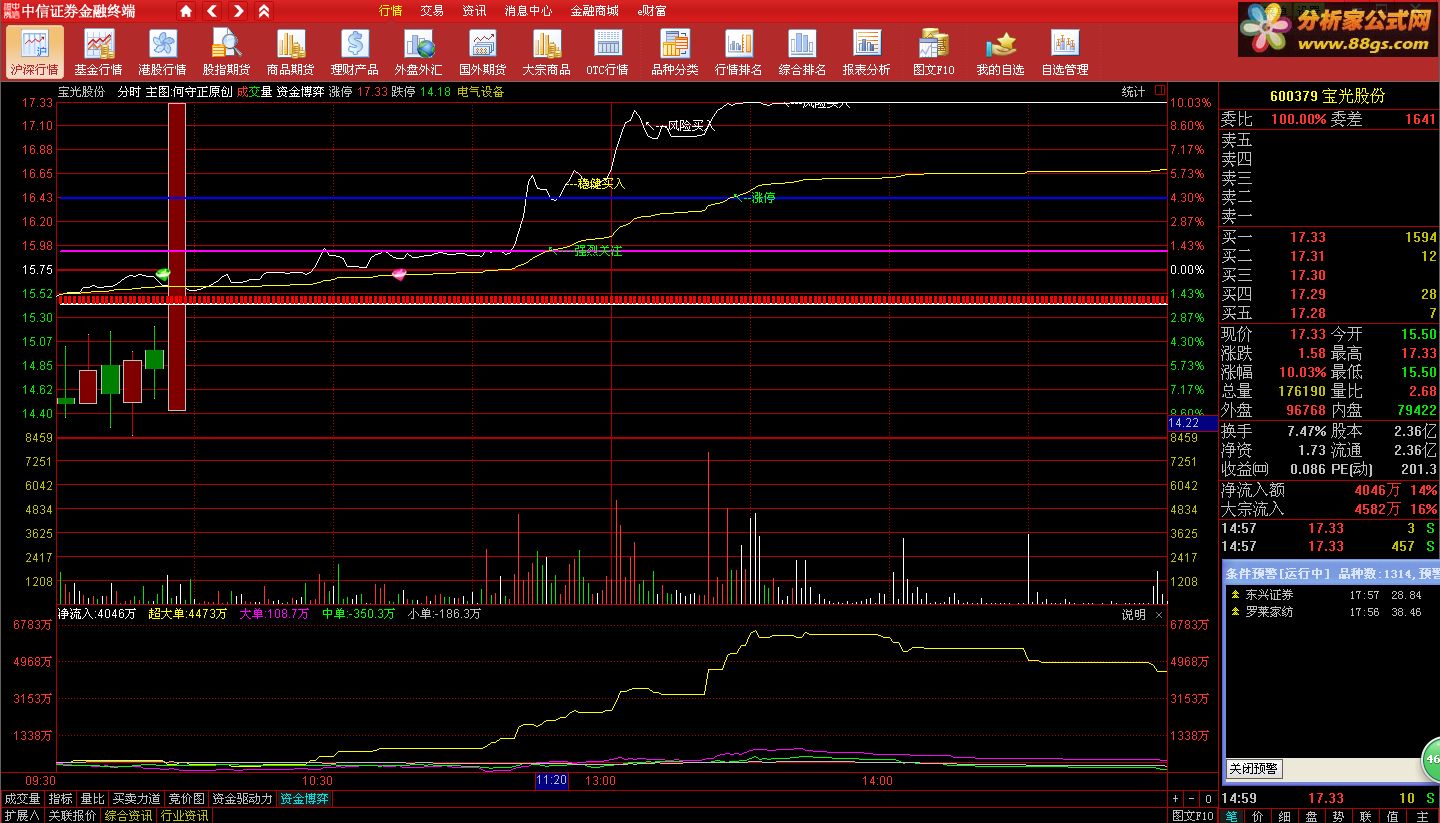Open 行情排名 quote ranking icon

click(739, 51)
